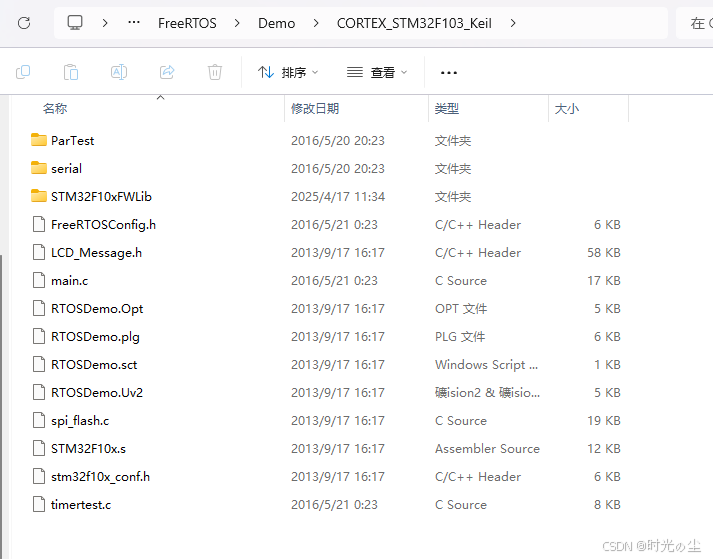The height and width of the screenshot is (559, 713).
Task: Click the RTOSDemo.Uv2 file icon
Action: (39, 392)
